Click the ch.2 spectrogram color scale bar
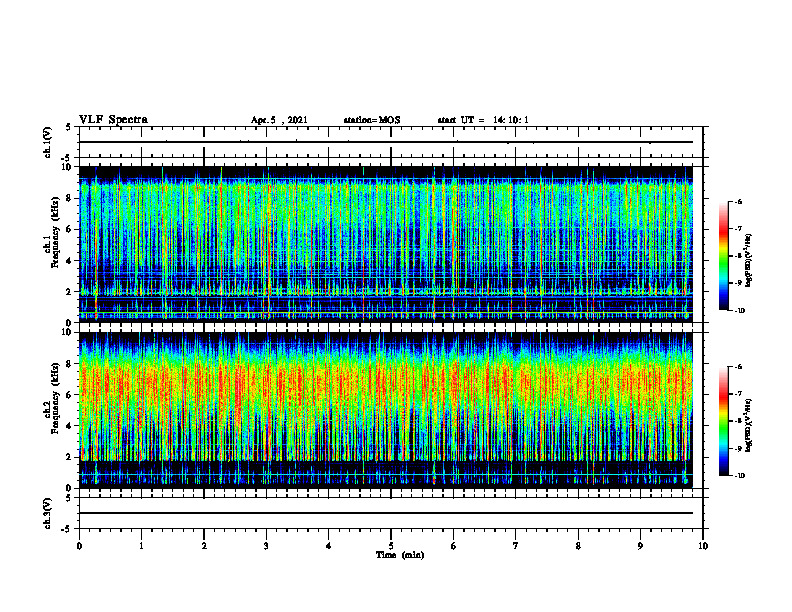 tap(724, 421)
